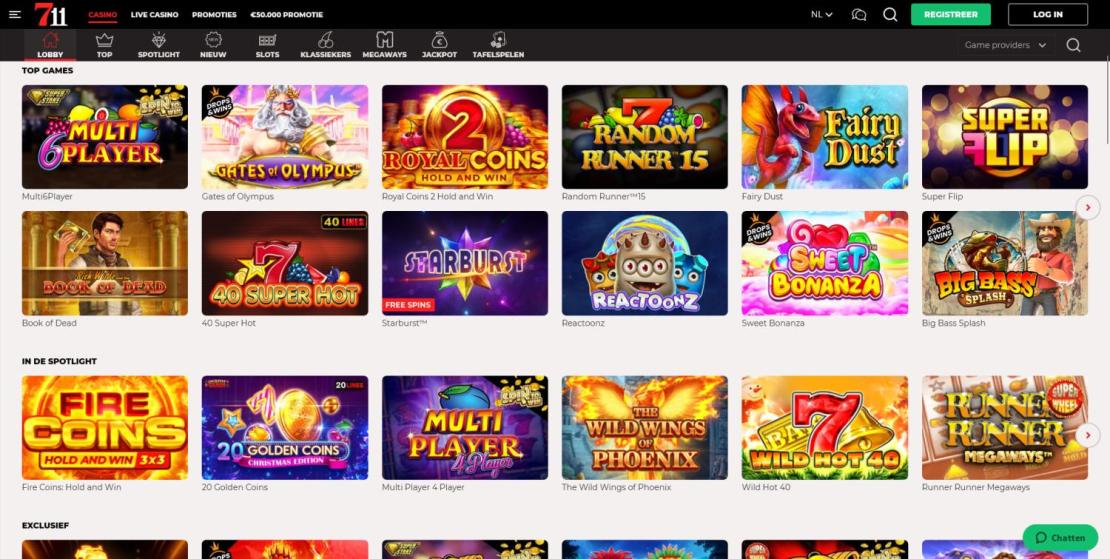Select the Nieuw badge icon
This screenshot has height=559, width=1110.
tap(213, 40)
